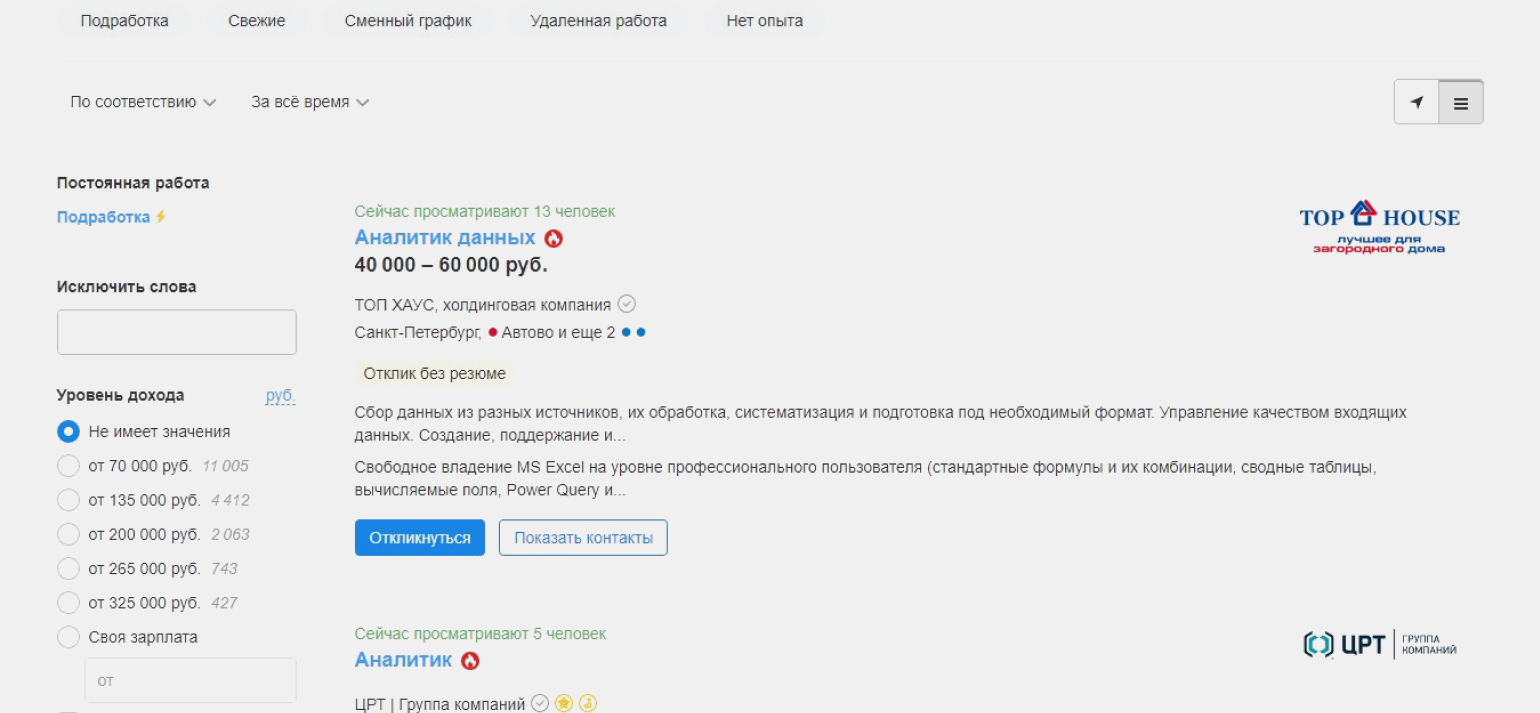The height and width of the screenshot is (713, 1540).
Task: Select the "от 200 000 руб." income radio
Action: click(x=68, y=535)
